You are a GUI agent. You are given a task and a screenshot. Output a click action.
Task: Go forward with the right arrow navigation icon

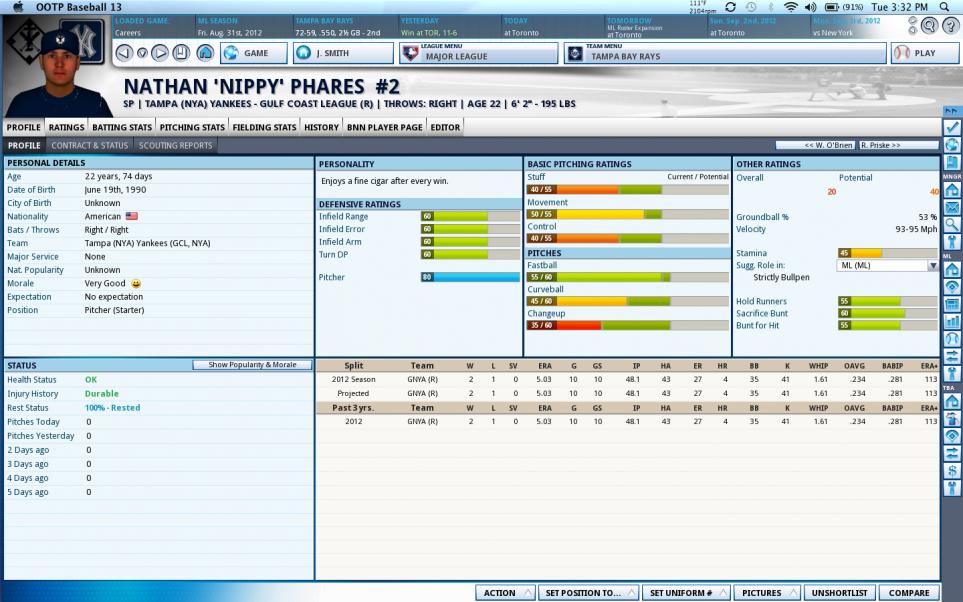[x=160, y=53]
